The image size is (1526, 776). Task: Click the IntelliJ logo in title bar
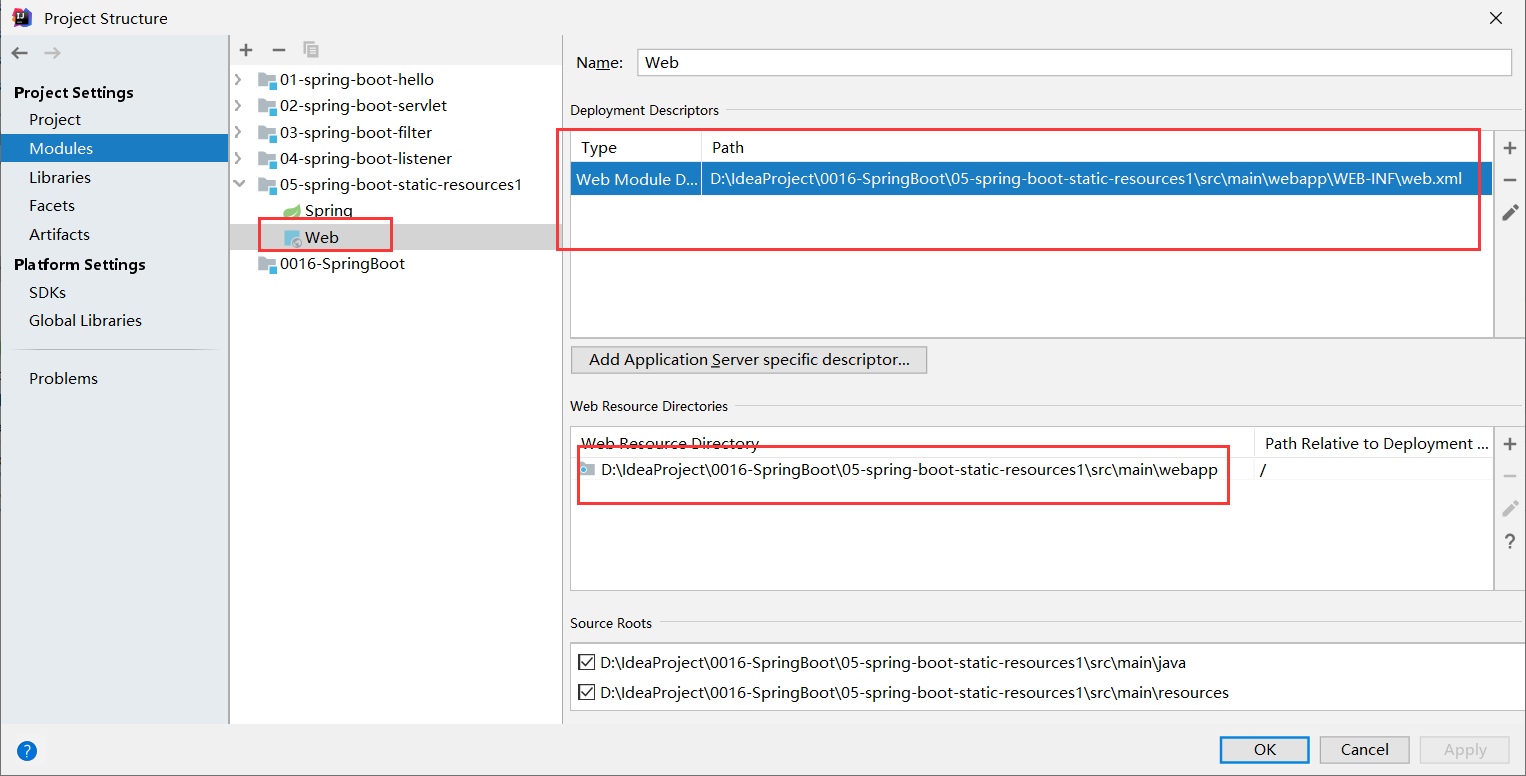point(21,17)
